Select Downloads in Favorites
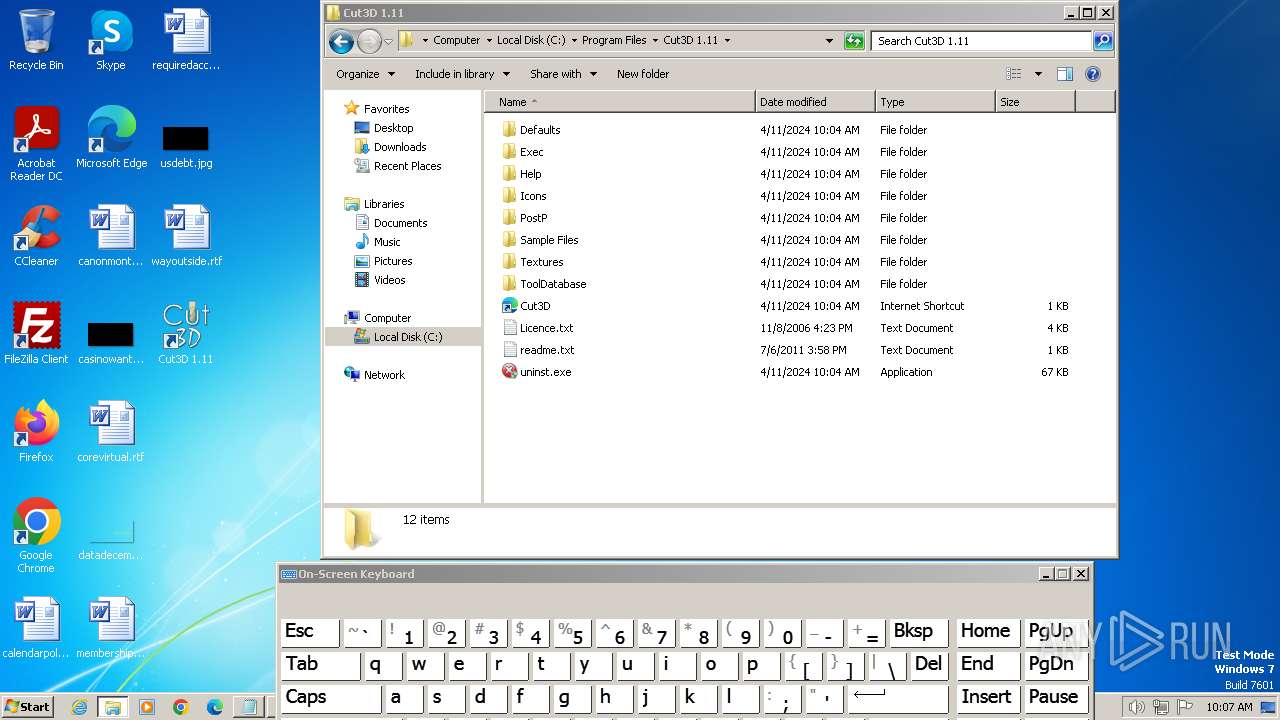The image size is (1280, 720). click(391, 147)
